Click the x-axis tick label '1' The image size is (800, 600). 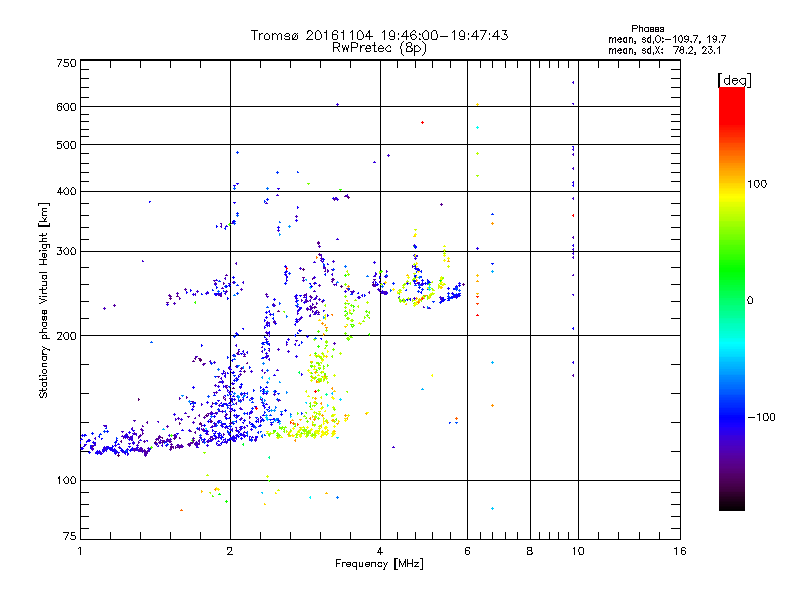tap(80, 551)
